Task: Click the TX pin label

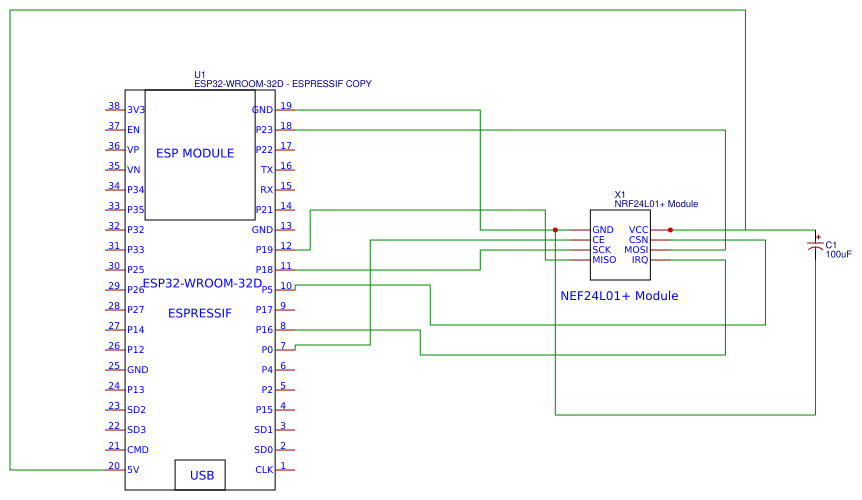Action: click(x=267, y=170)
